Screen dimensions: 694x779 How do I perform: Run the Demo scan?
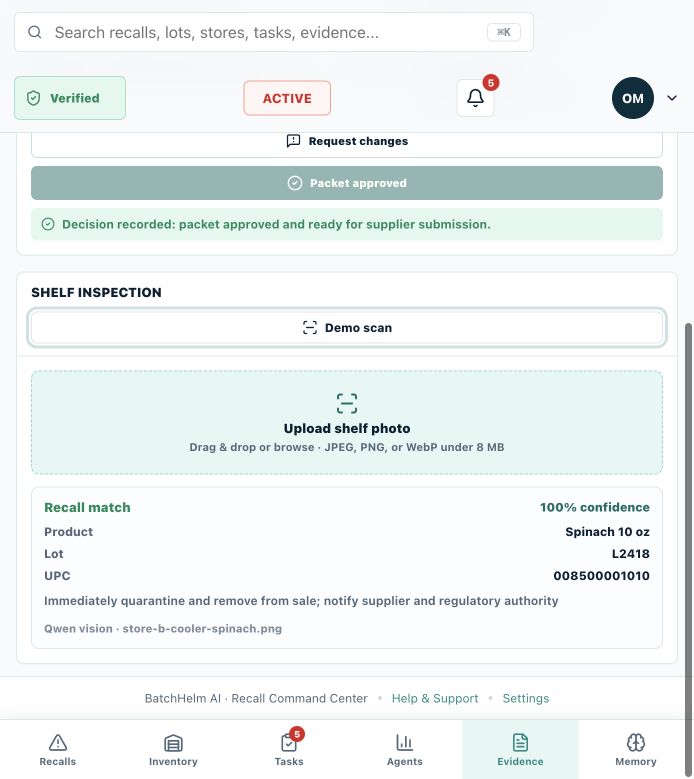coord(347,328)
